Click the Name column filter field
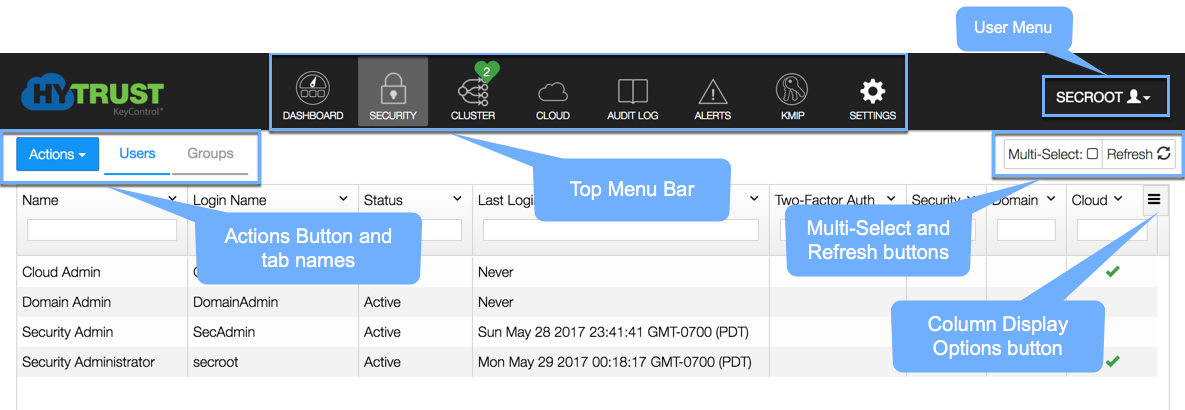1185x410 pixels. pyautogui.click(x=102, y=230)
